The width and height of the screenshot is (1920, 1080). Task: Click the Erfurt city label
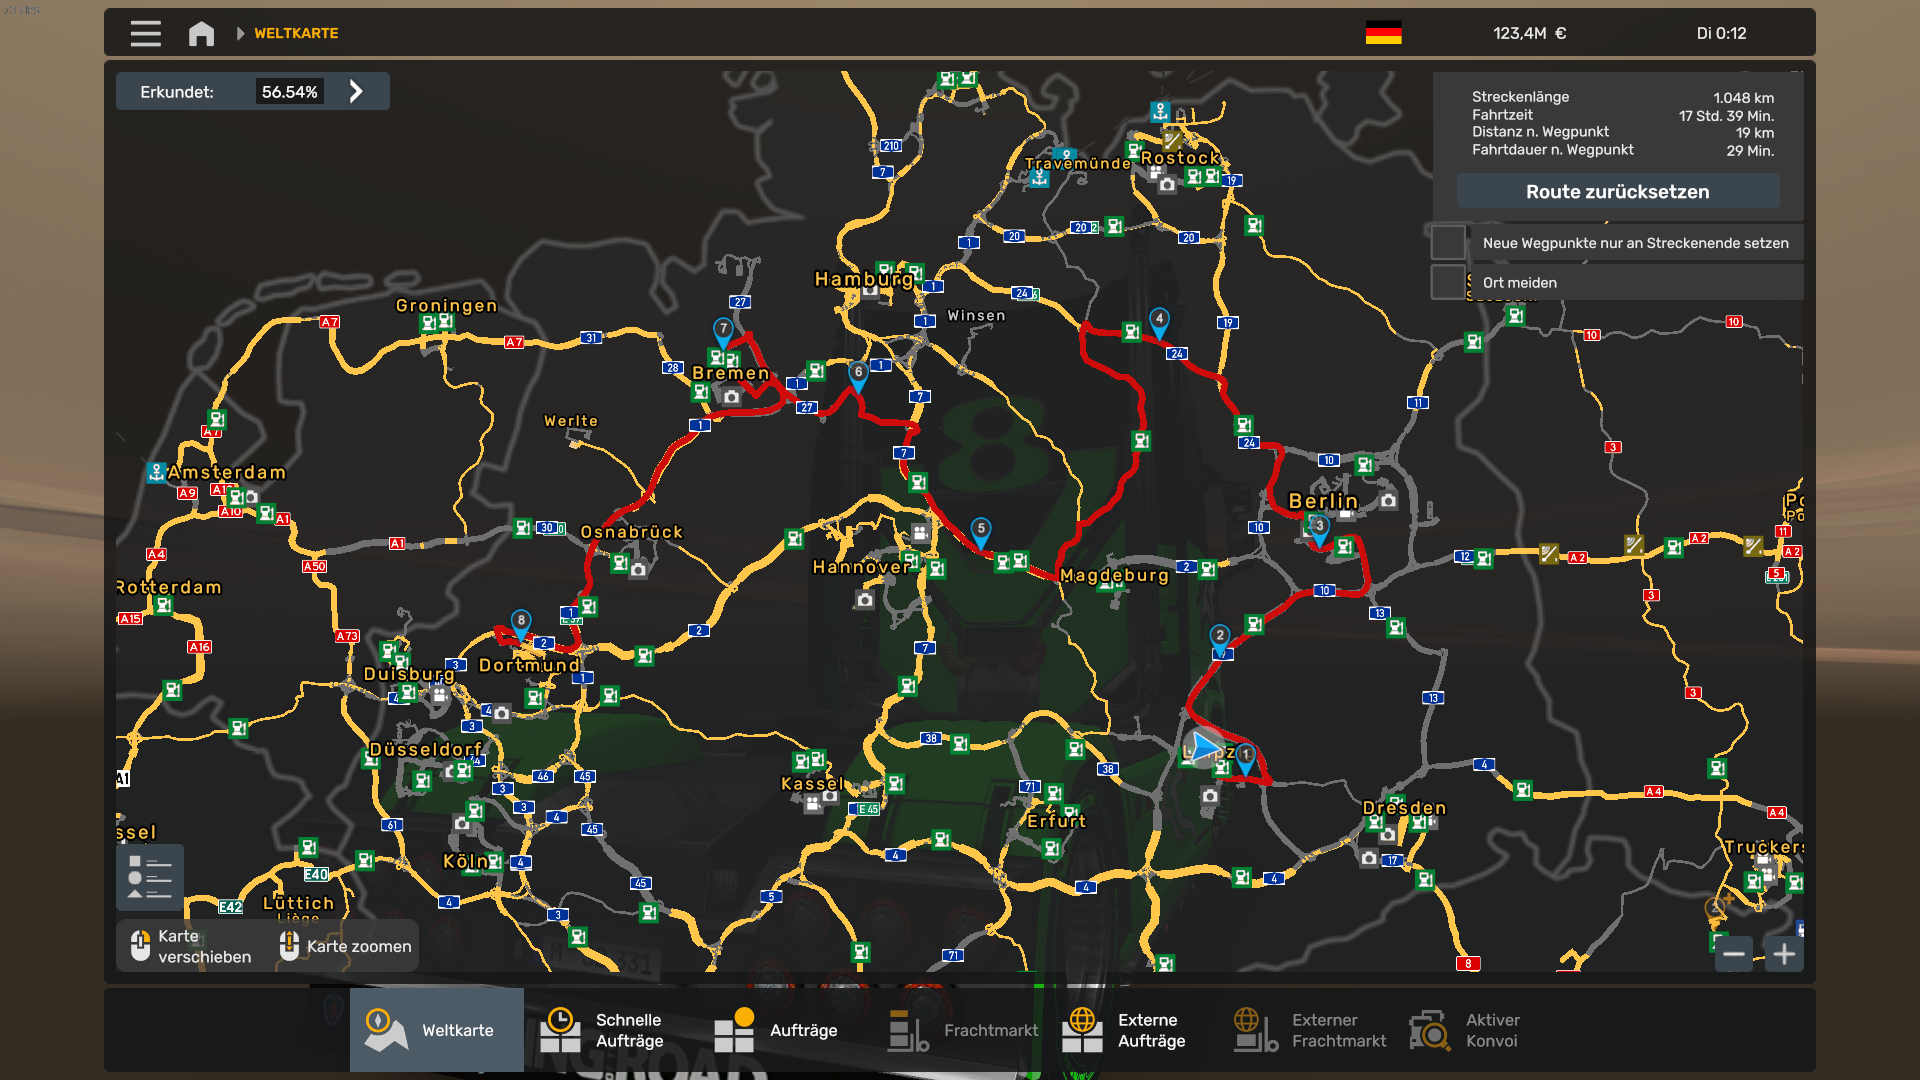pyautogui.click(x=1057, y=821)
